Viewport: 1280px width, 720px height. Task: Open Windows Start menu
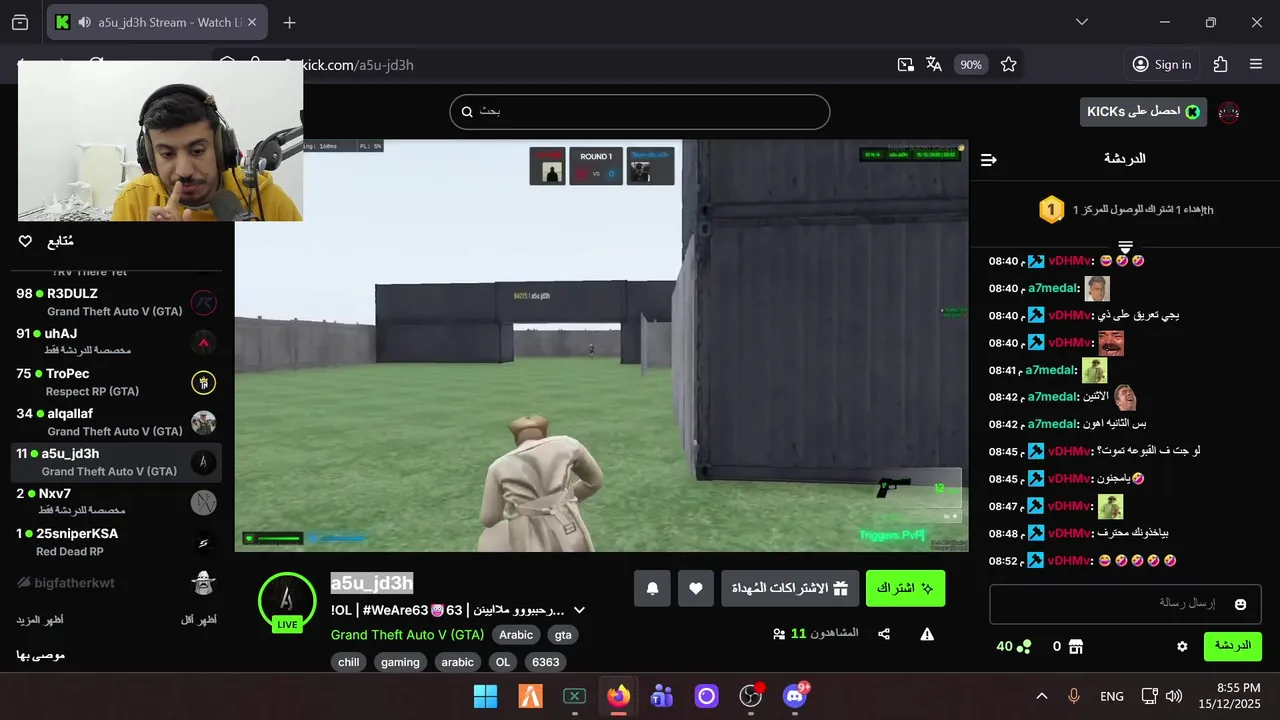[x=485, y=696]
